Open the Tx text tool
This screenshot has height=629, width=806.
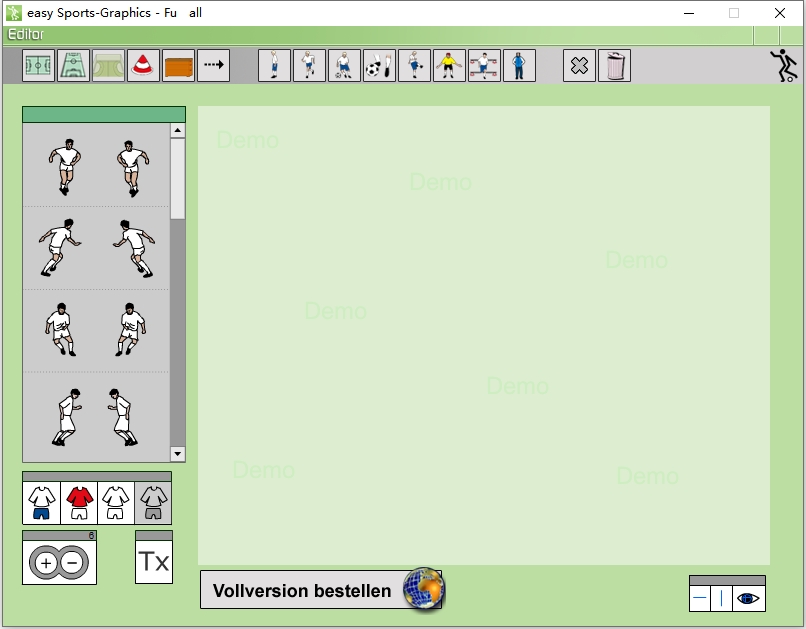tap(154, 562)
